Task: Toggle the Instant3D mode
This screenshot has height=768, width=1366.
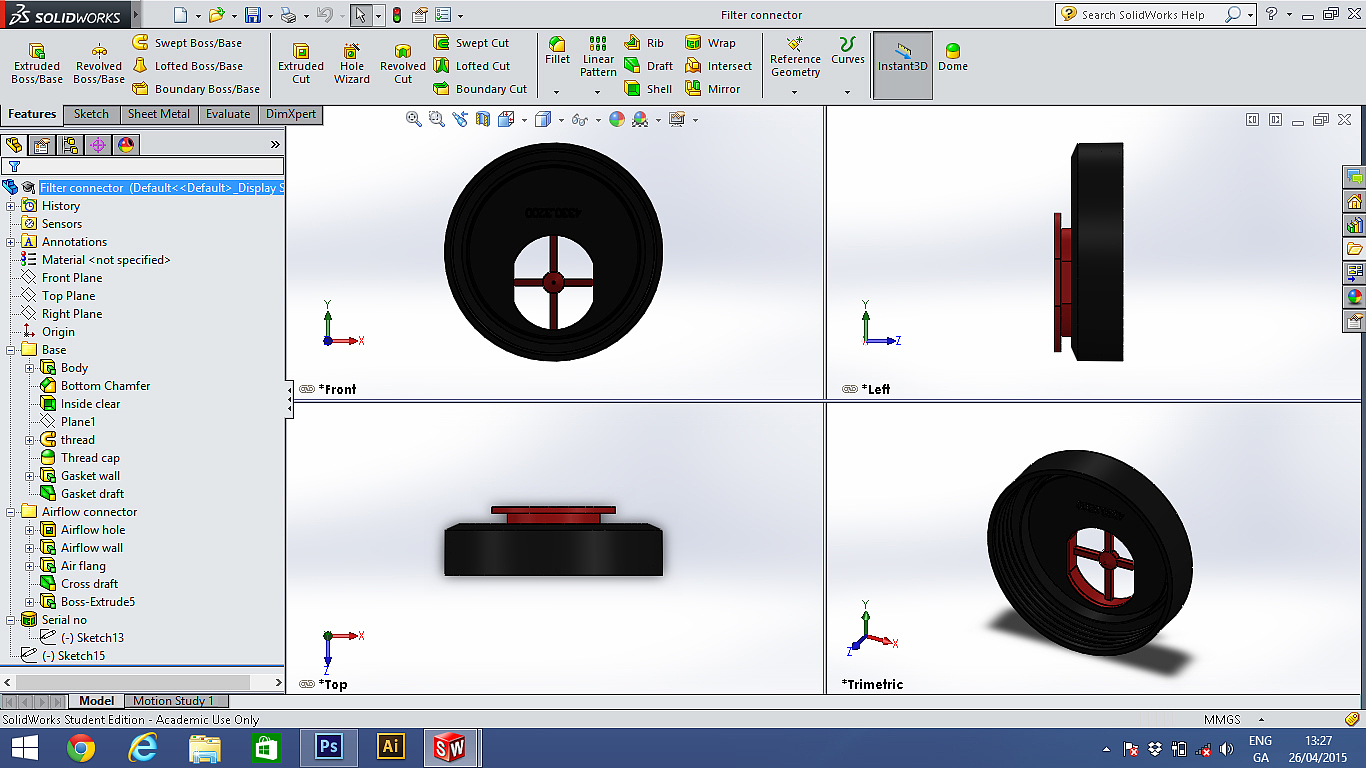Action: click(x=903, y=58)
